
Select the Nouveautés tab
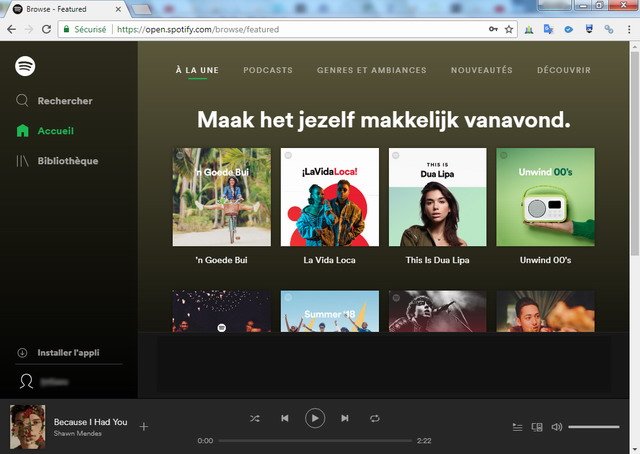(481, 70)
